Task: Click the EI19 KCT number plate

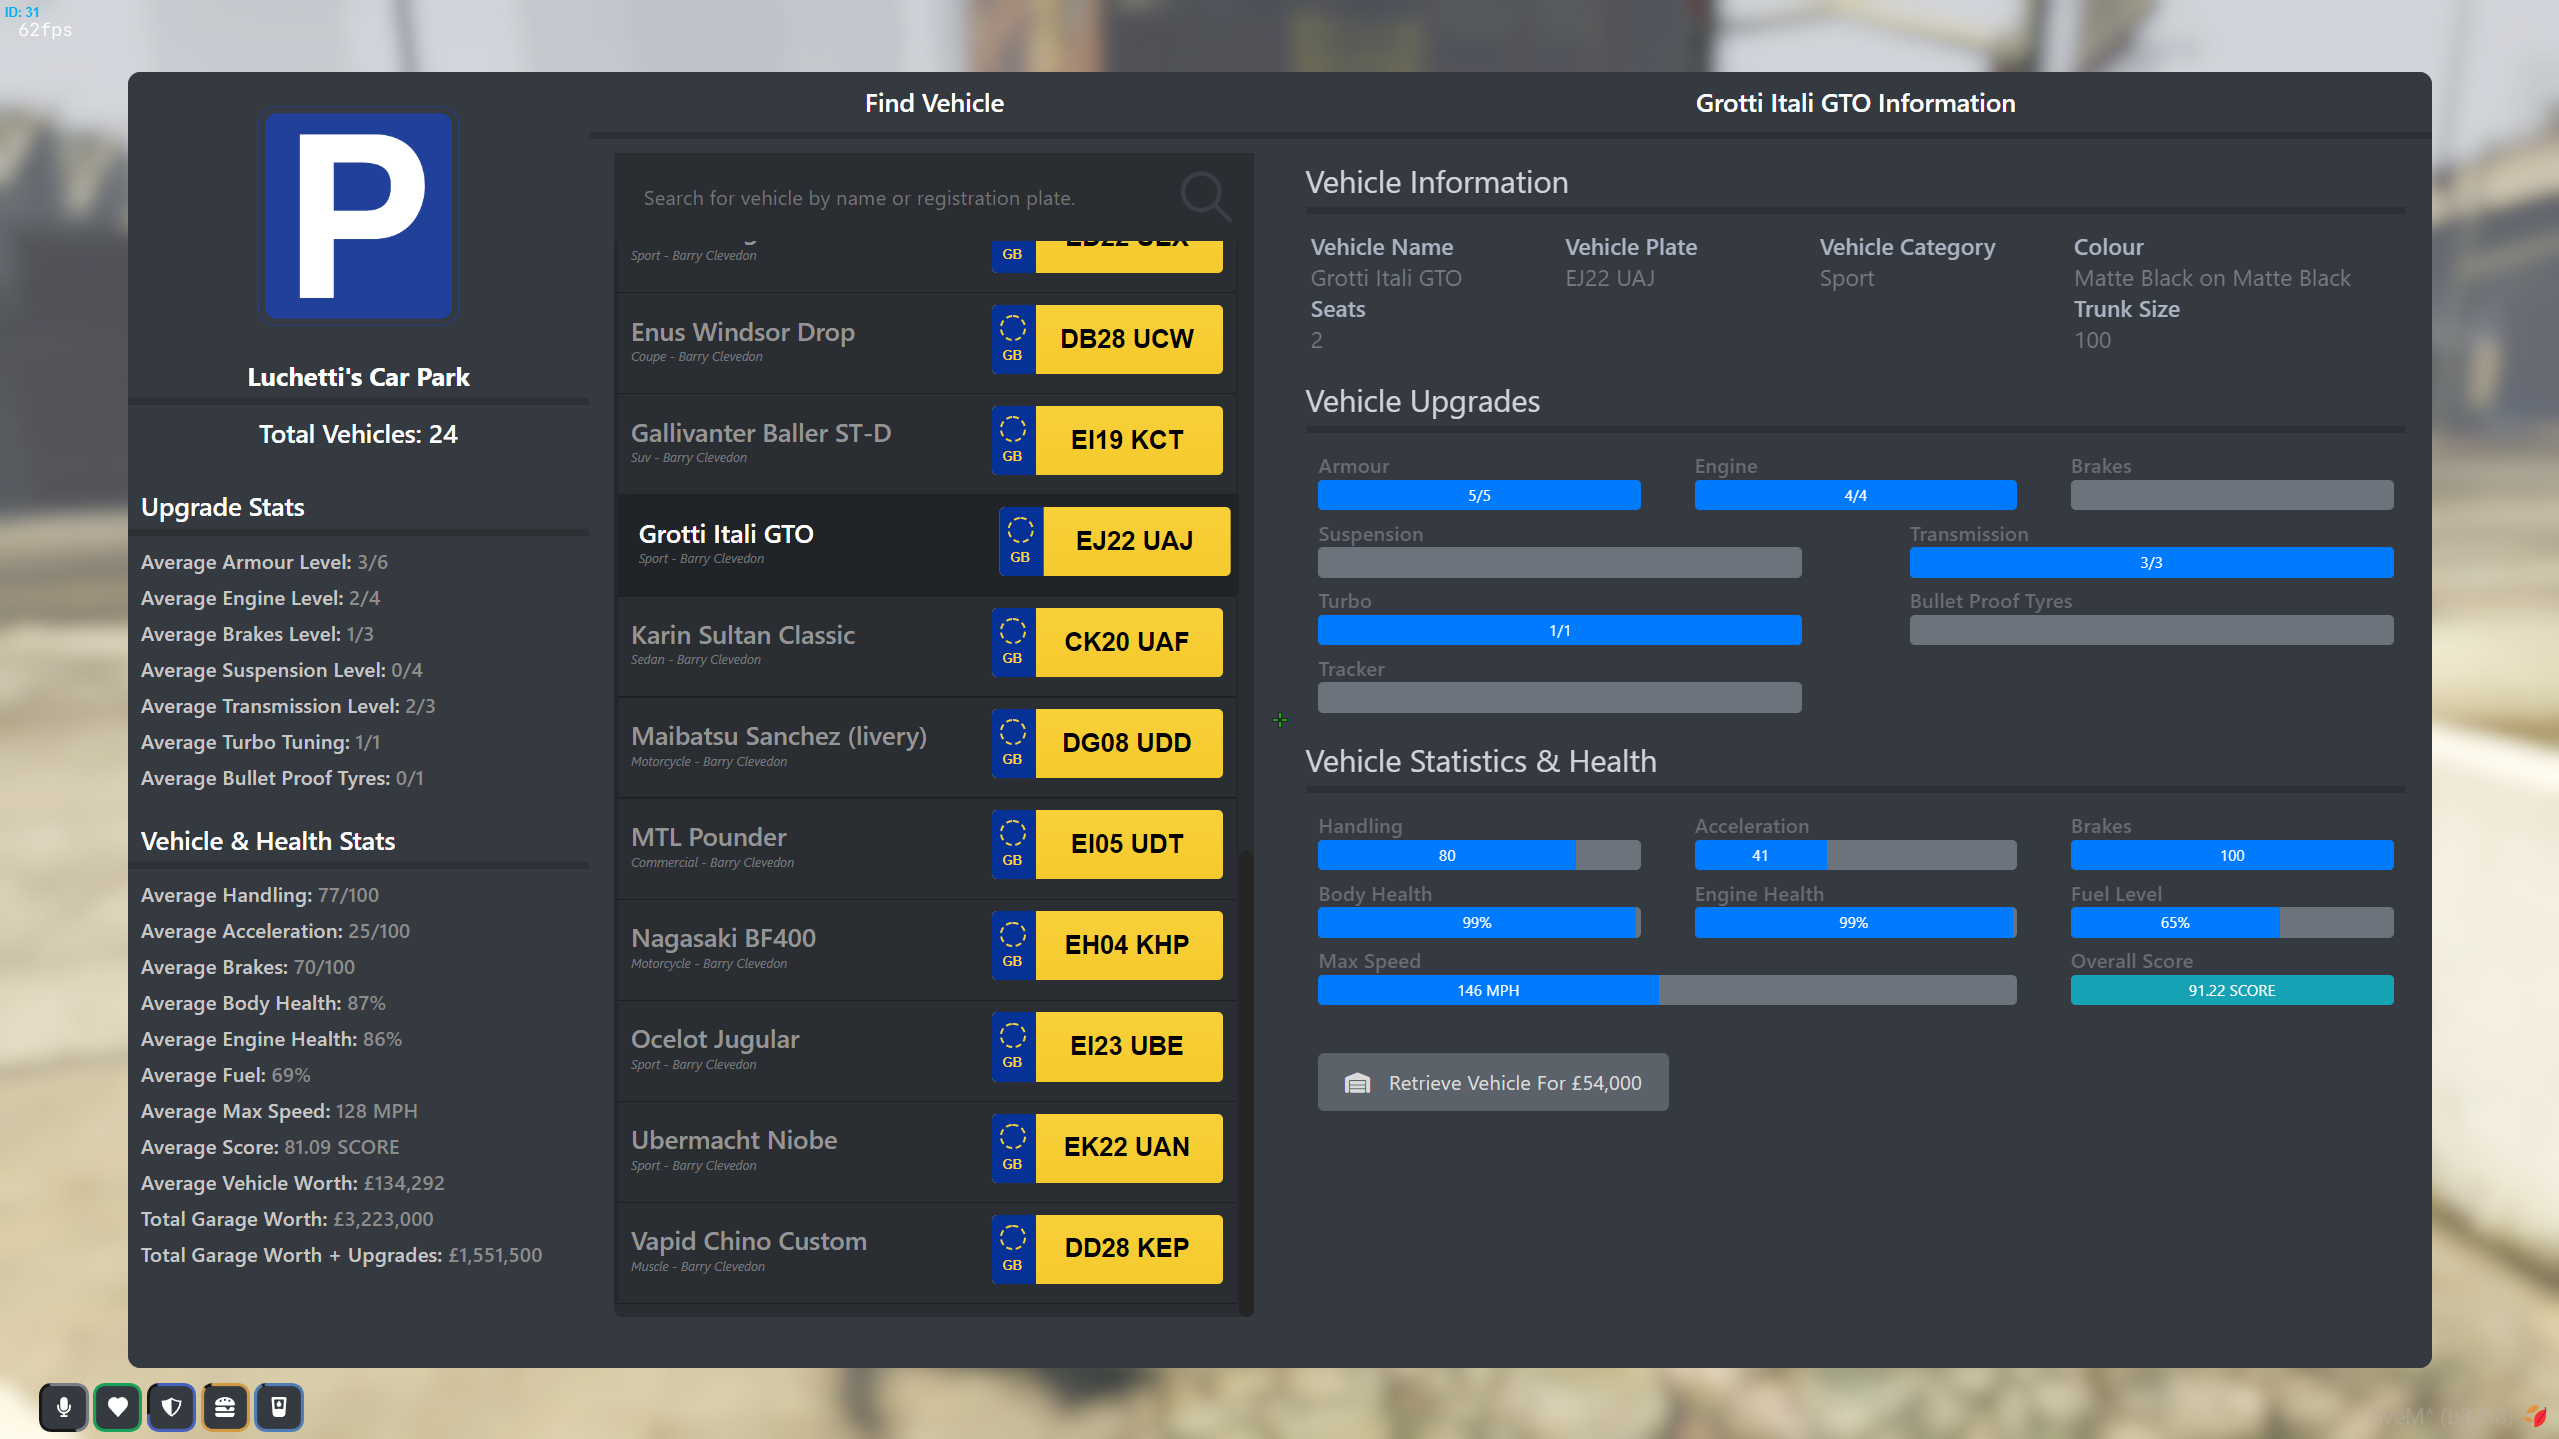Action: pos(1126,440)
